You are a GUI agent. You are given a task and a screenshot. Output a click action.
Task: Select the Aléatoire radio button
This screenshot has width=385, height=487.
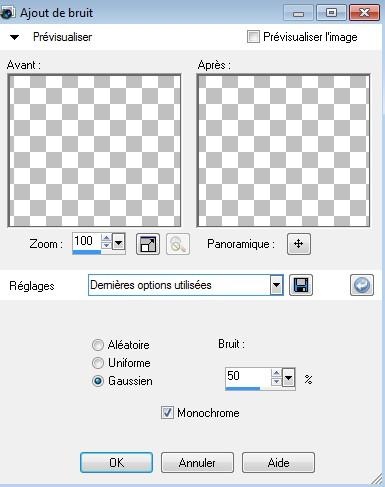98,345
